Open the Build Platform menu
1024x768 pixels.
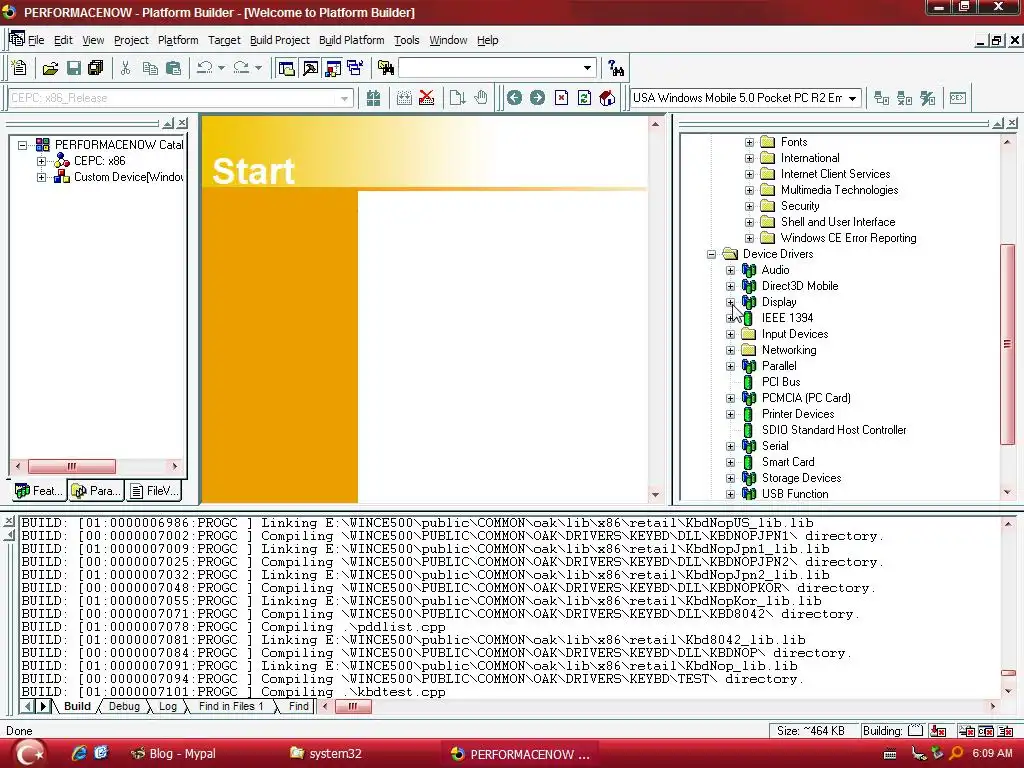(351, 40)
